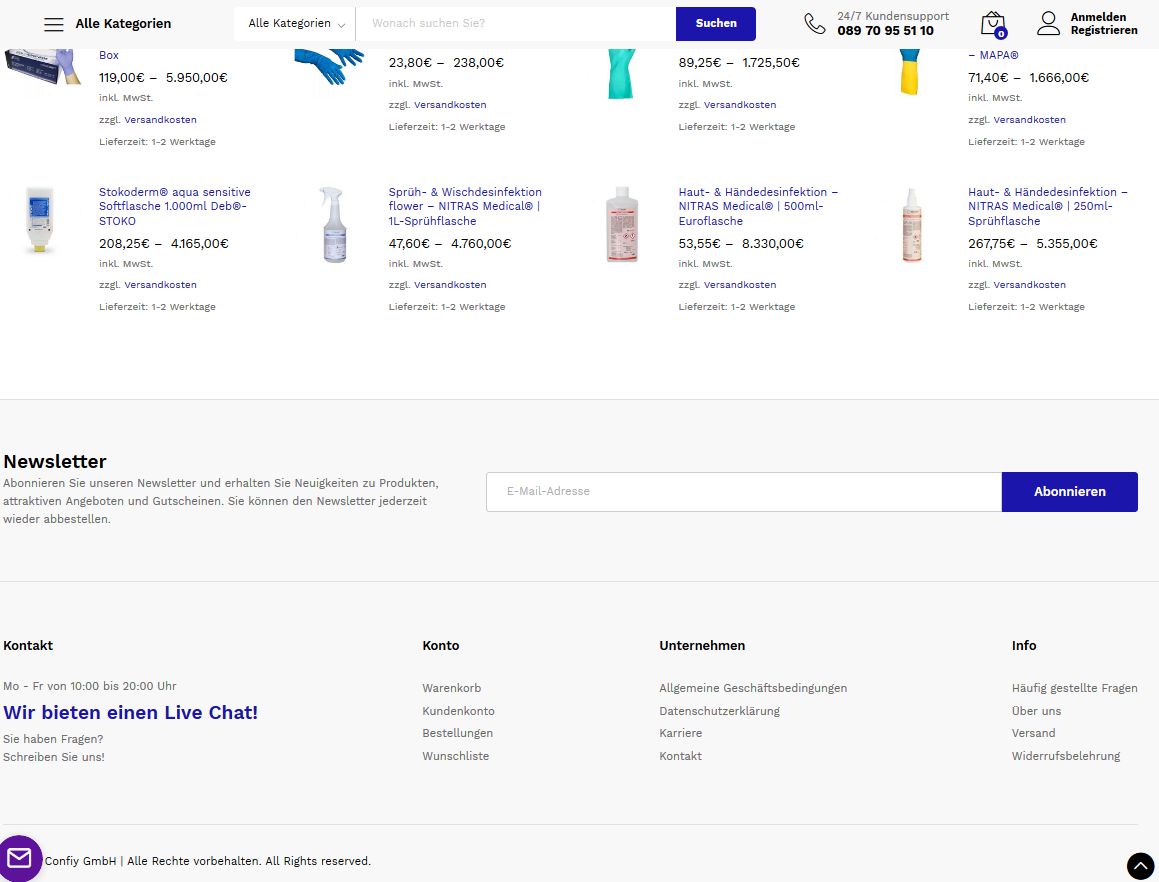Click Versandkosten under the 119,00€ product

point(160,120)
